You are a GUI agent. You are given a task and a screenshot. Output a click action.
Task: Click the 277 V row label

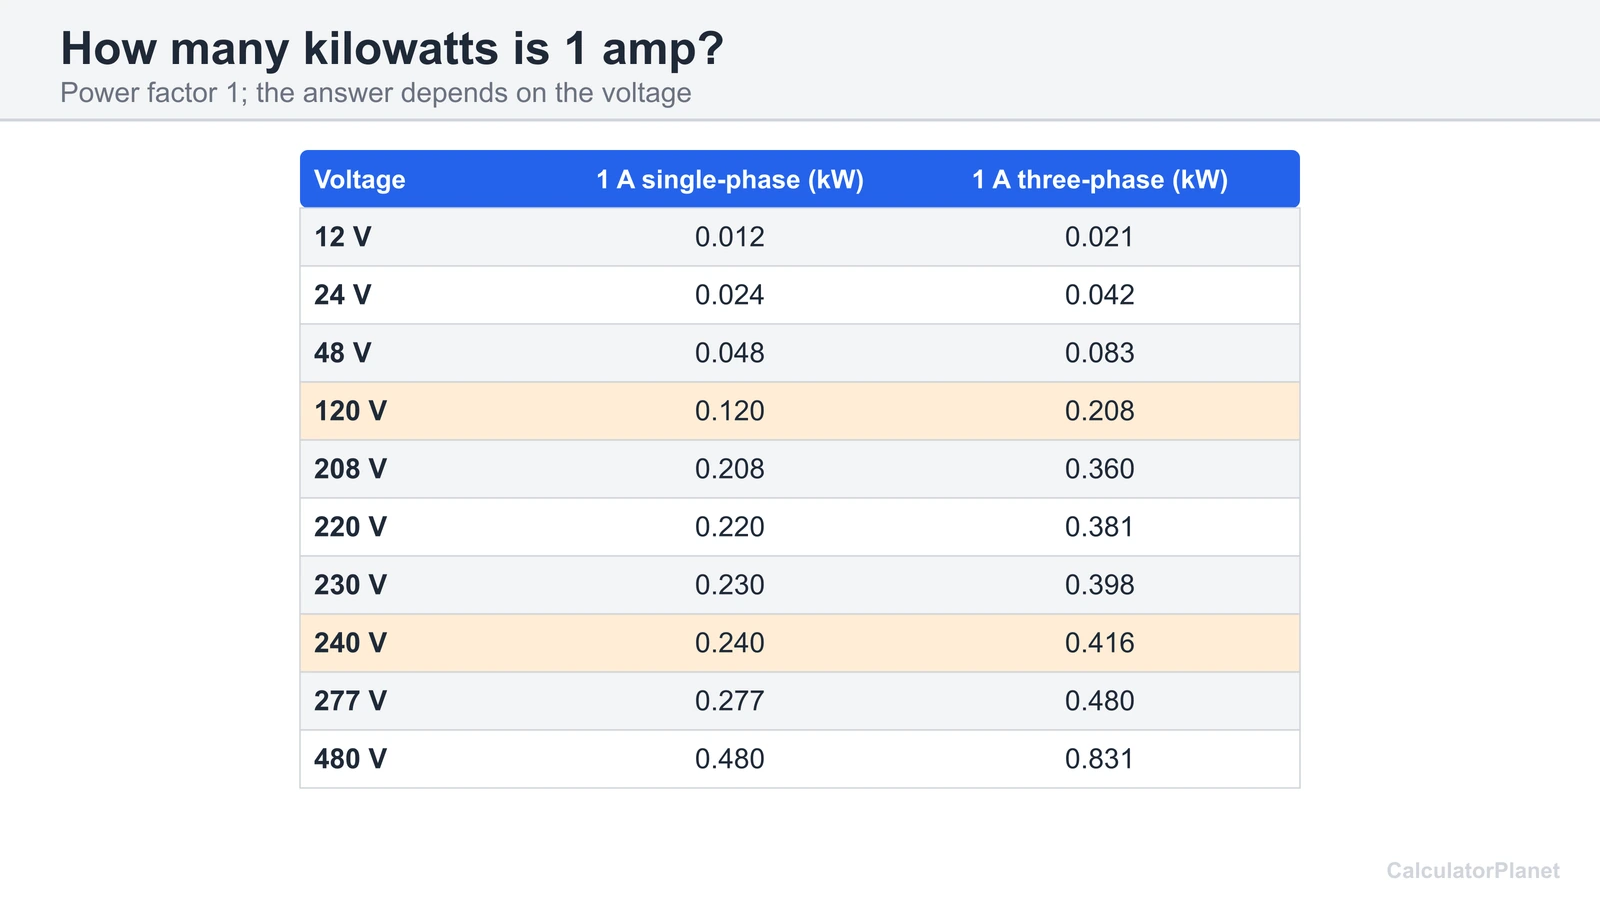click(350, 701)
